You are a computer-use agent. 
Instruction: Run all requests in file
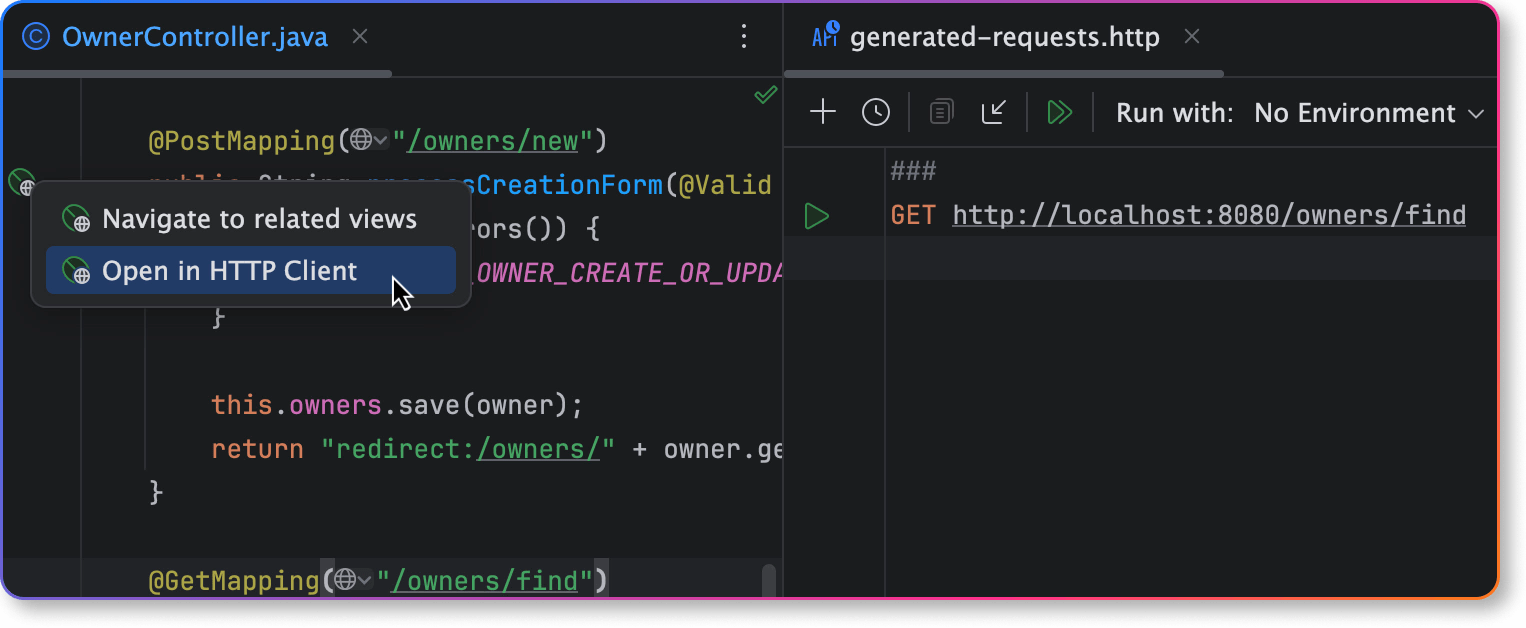(1059, 112)
